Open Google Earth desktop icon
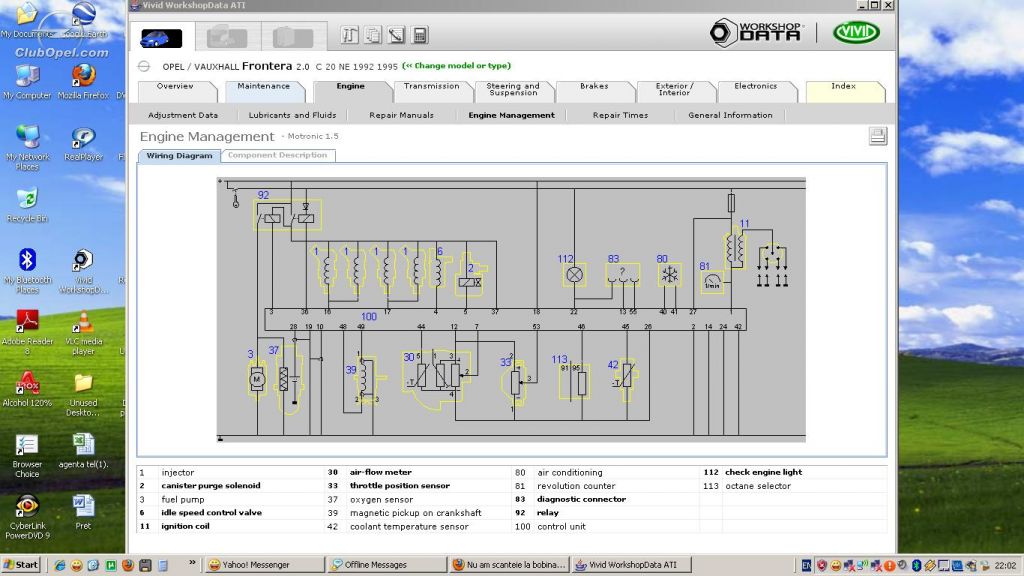Screen dimensions: 1024x576 tap(84, 20)
